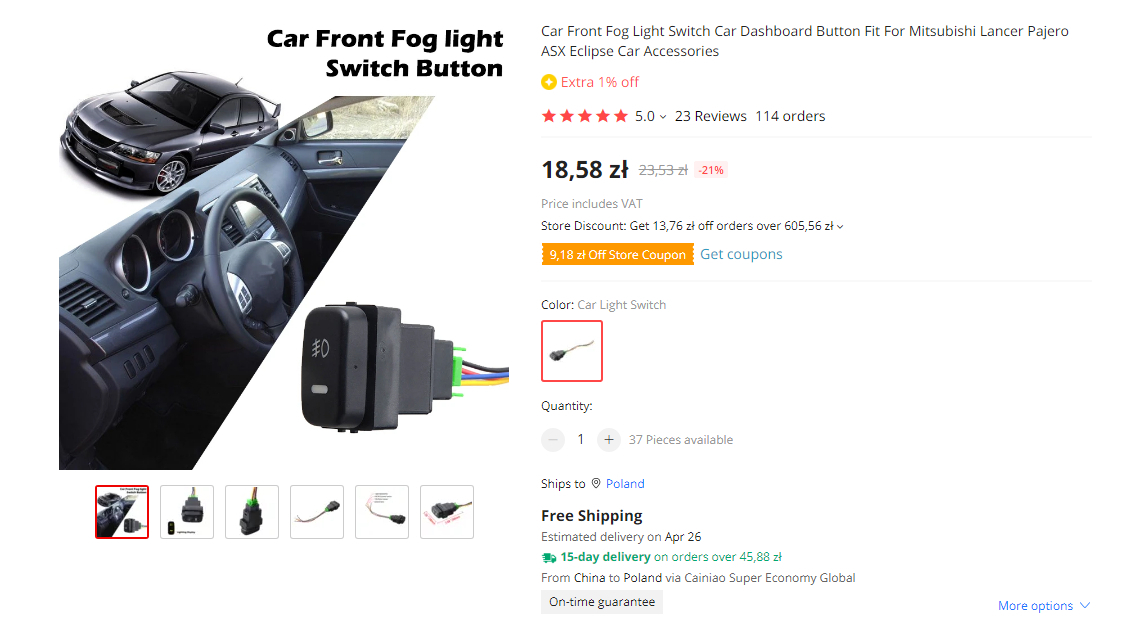View the sixth thumbnail with switch dimensions

pos(447,512)
